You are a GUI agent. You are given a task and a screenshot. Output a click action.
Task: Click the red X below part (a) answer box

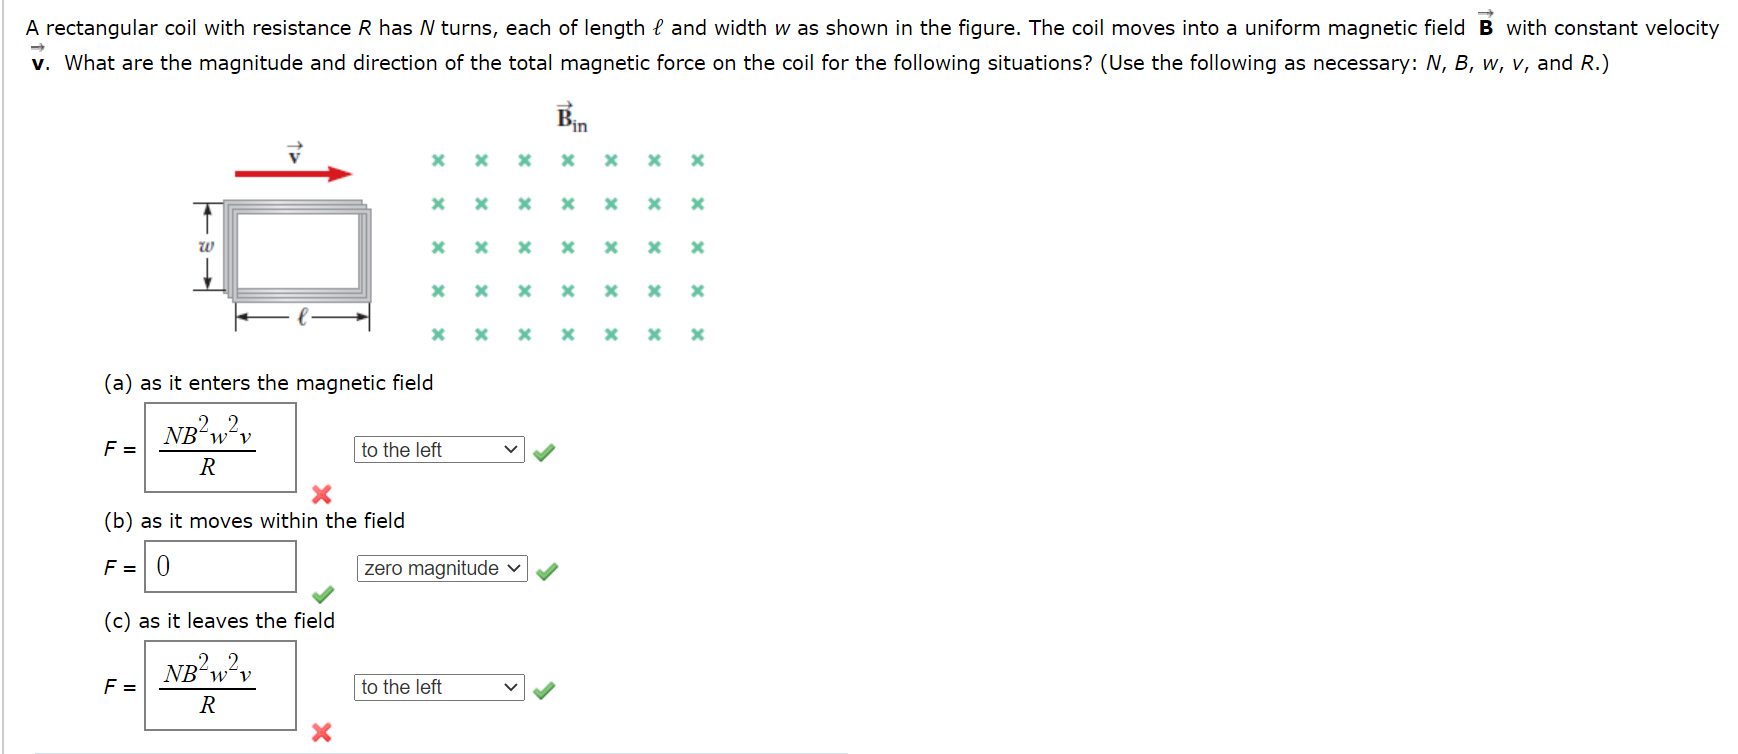tap(320, 493)
